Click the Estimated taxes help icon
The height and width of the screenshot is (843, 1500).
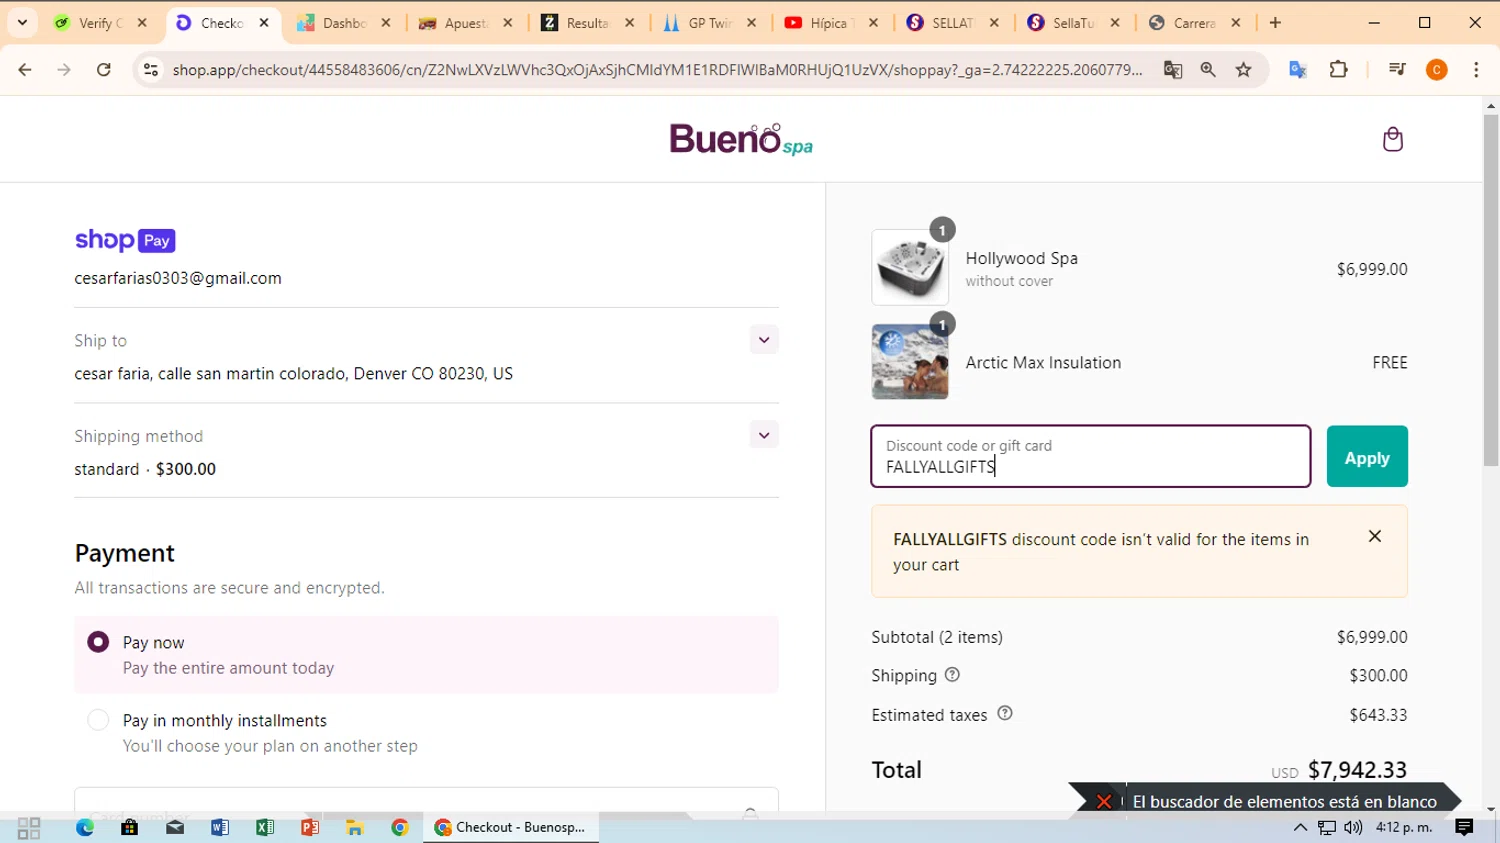(1005, 713)
